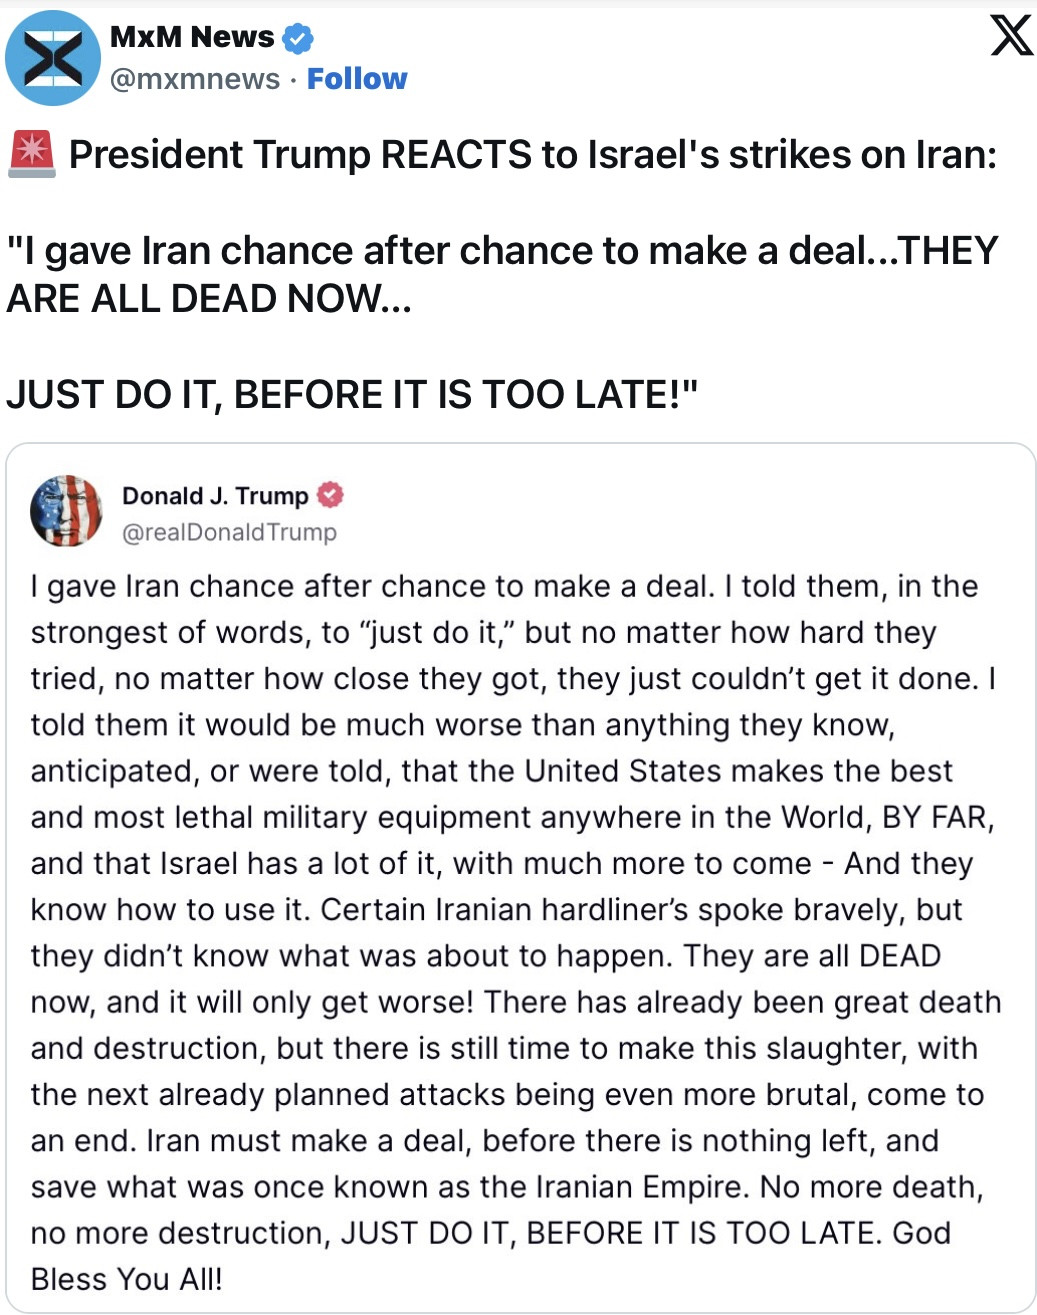Click the main tweet's 'JUST DO IT' closing line
This screenshot has width=1037, height=1315.
[x=351, y=395]
